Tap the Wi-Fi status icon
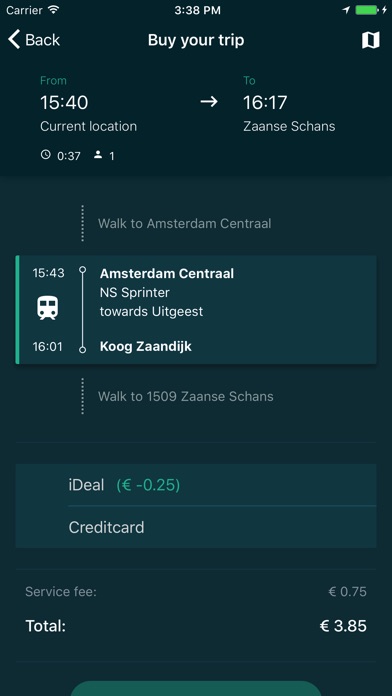This screenshot has width=392, height=696. point(54,10)
